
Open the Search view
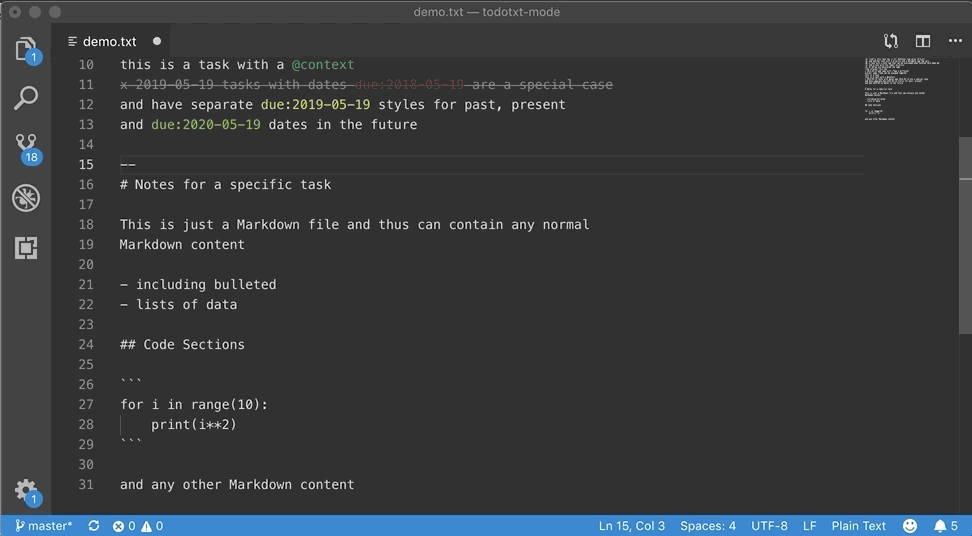coord(25,97)
